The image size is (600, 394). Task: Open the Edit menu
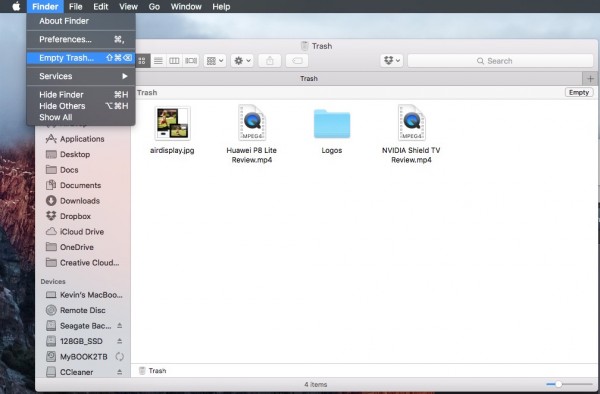101,7
